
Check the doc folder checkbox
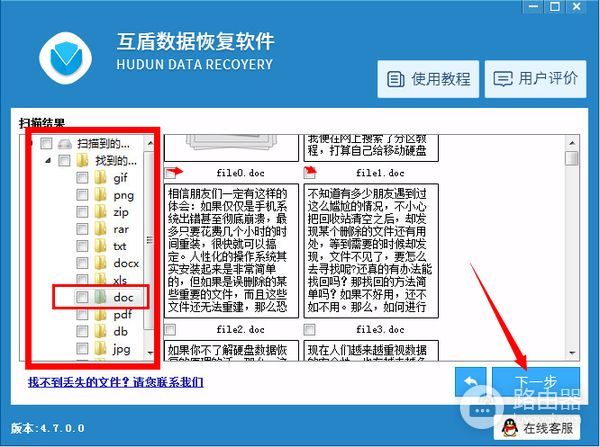[82, 297]
